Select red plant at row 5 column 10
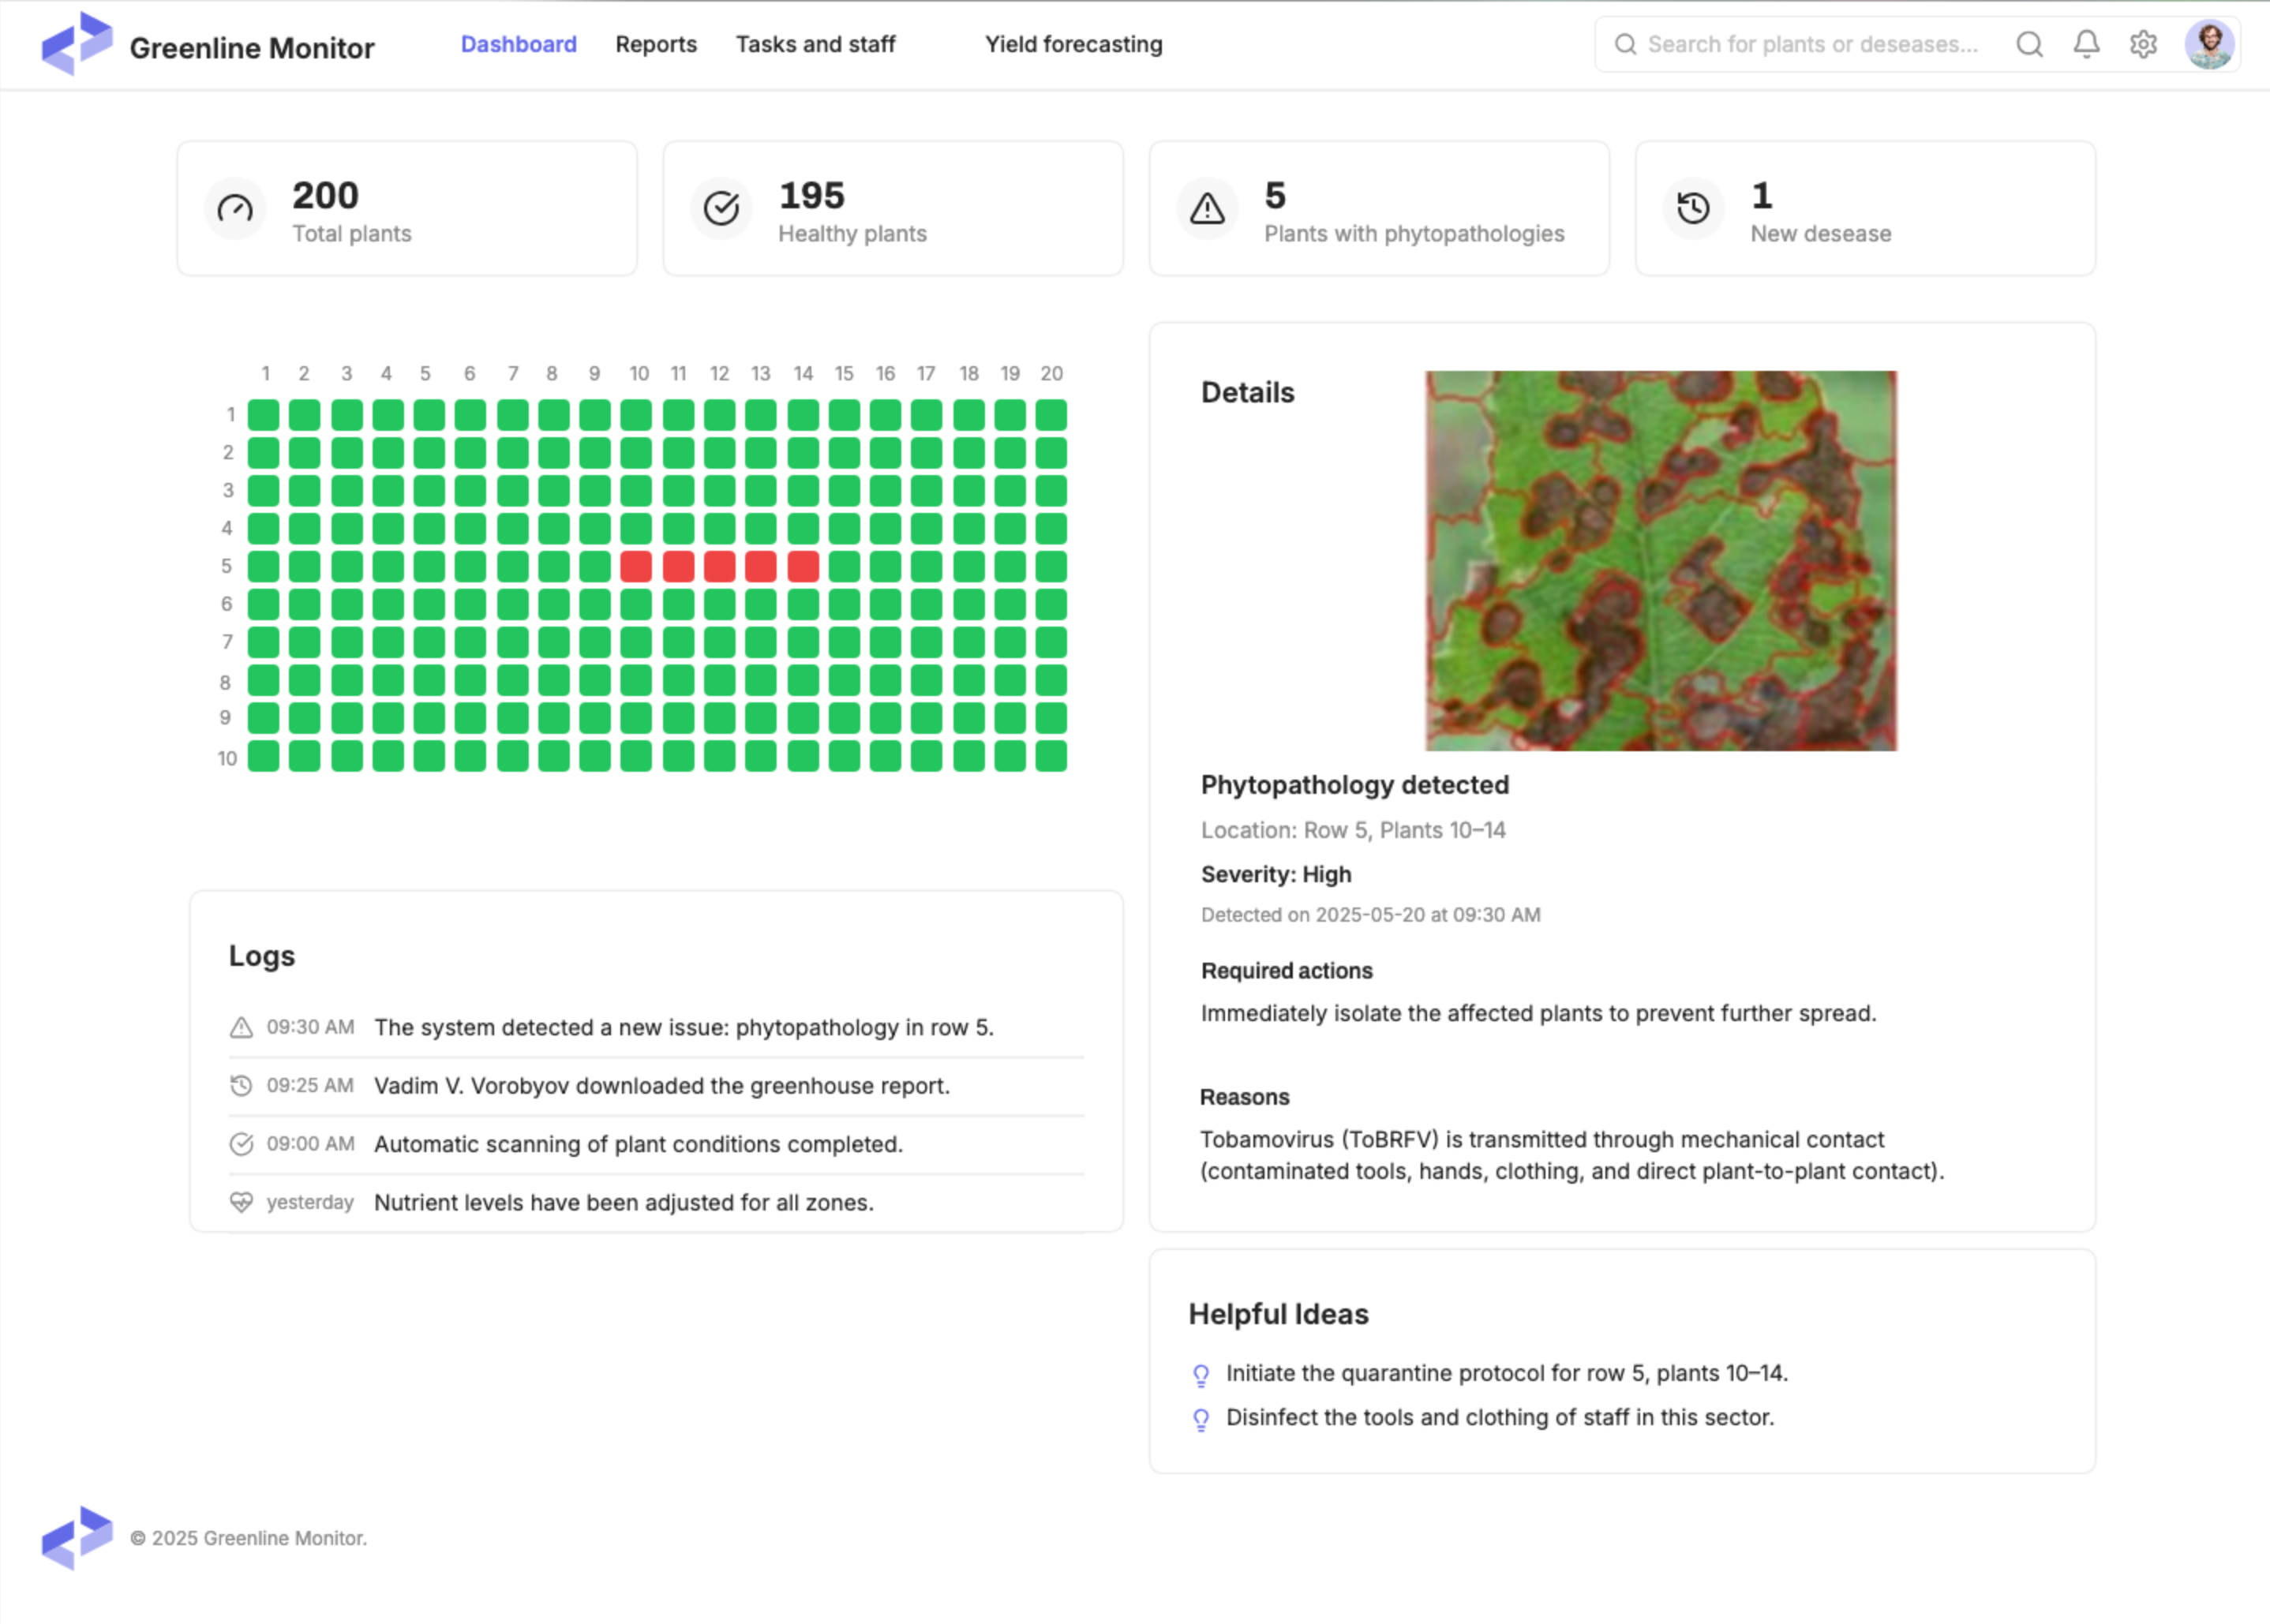2270x1624 pixels. pyautogui.click(x=636, y=566)
